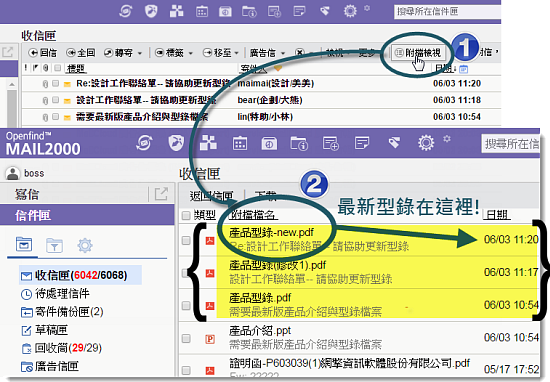Expand the 移至 dropdown arrow

tap(236, 53)
